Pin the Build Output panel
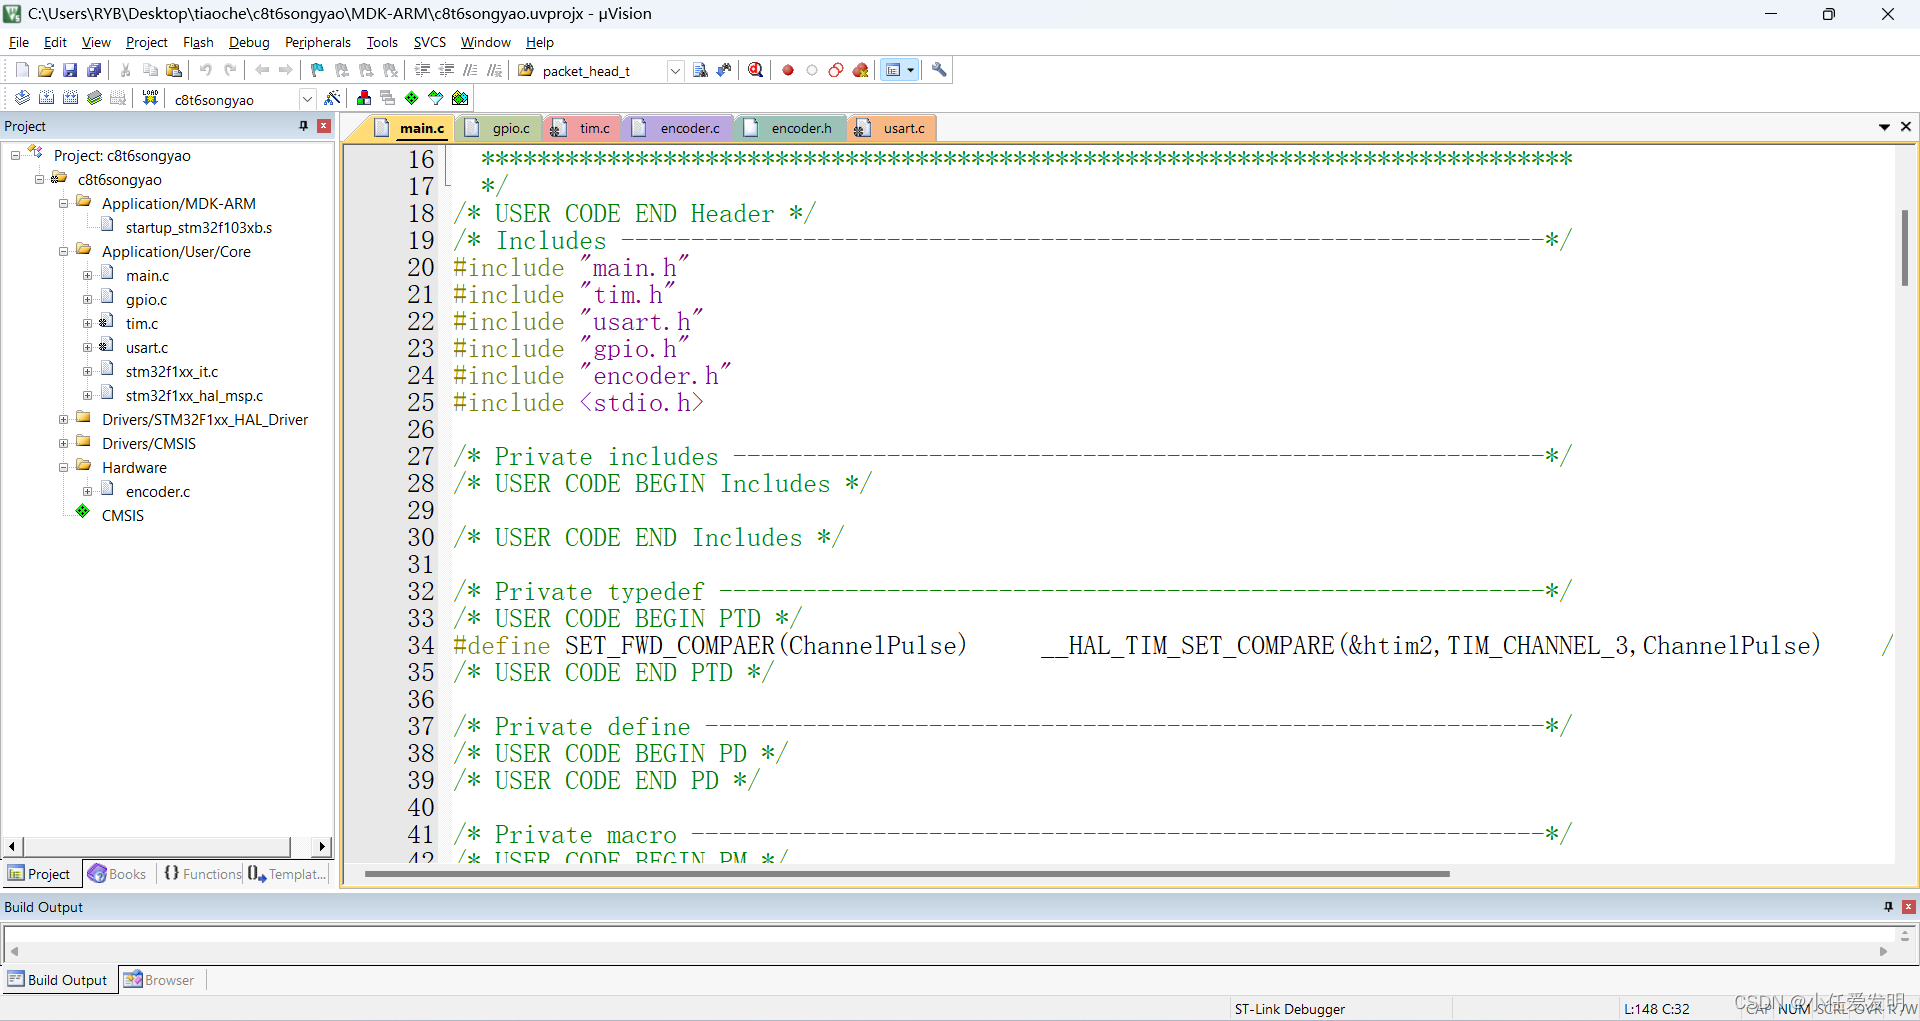Screen dimensions: 1920x1021 point(1888,907)
